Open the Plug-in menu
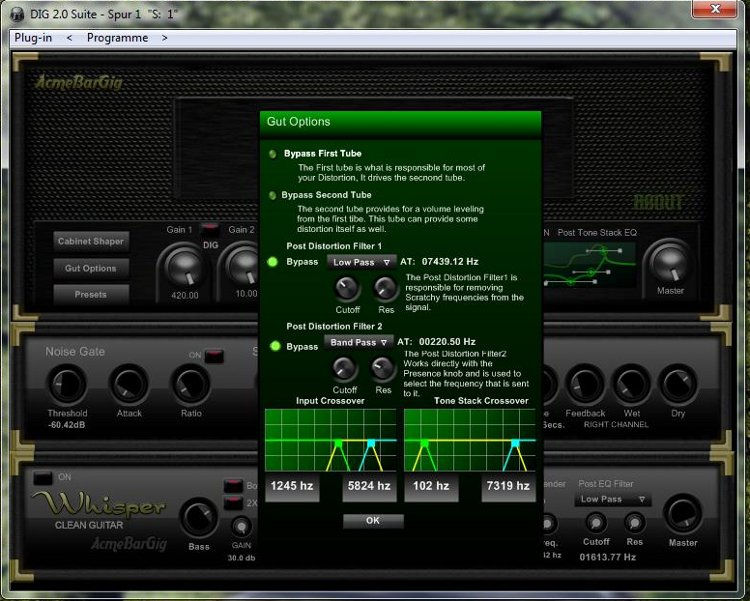Image resolution: width=750 pixels, height=601 pixels. click(x=33, y=38)
